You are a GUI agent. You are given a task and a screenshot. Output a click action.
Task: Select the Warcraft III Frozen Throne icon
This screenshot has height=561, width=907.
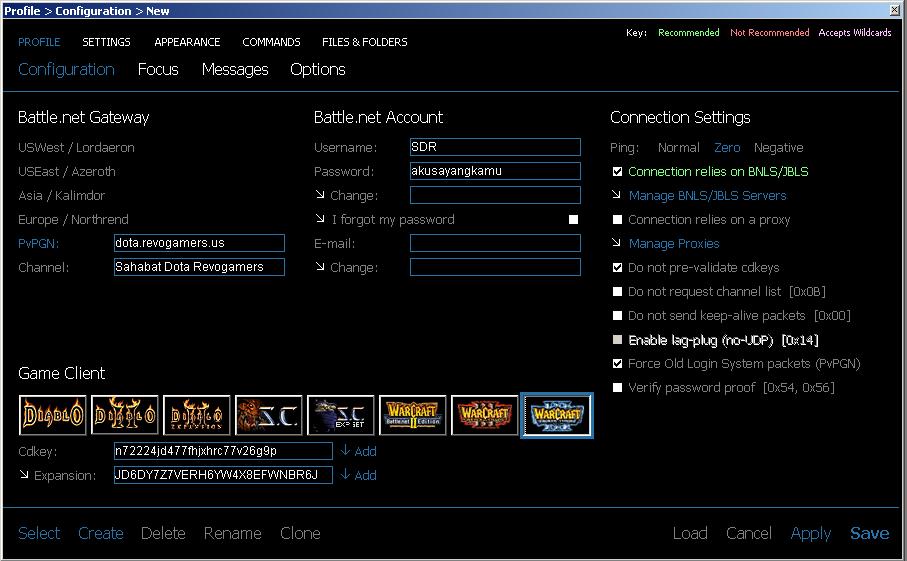point(556,415)
